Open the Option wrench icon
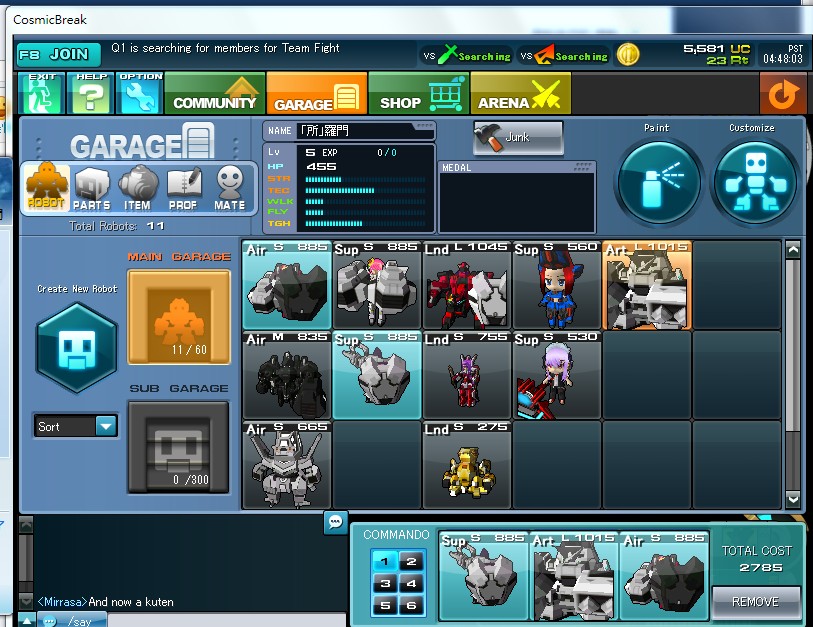Viewport: 813px width, 627px height. tap(139, 93)
